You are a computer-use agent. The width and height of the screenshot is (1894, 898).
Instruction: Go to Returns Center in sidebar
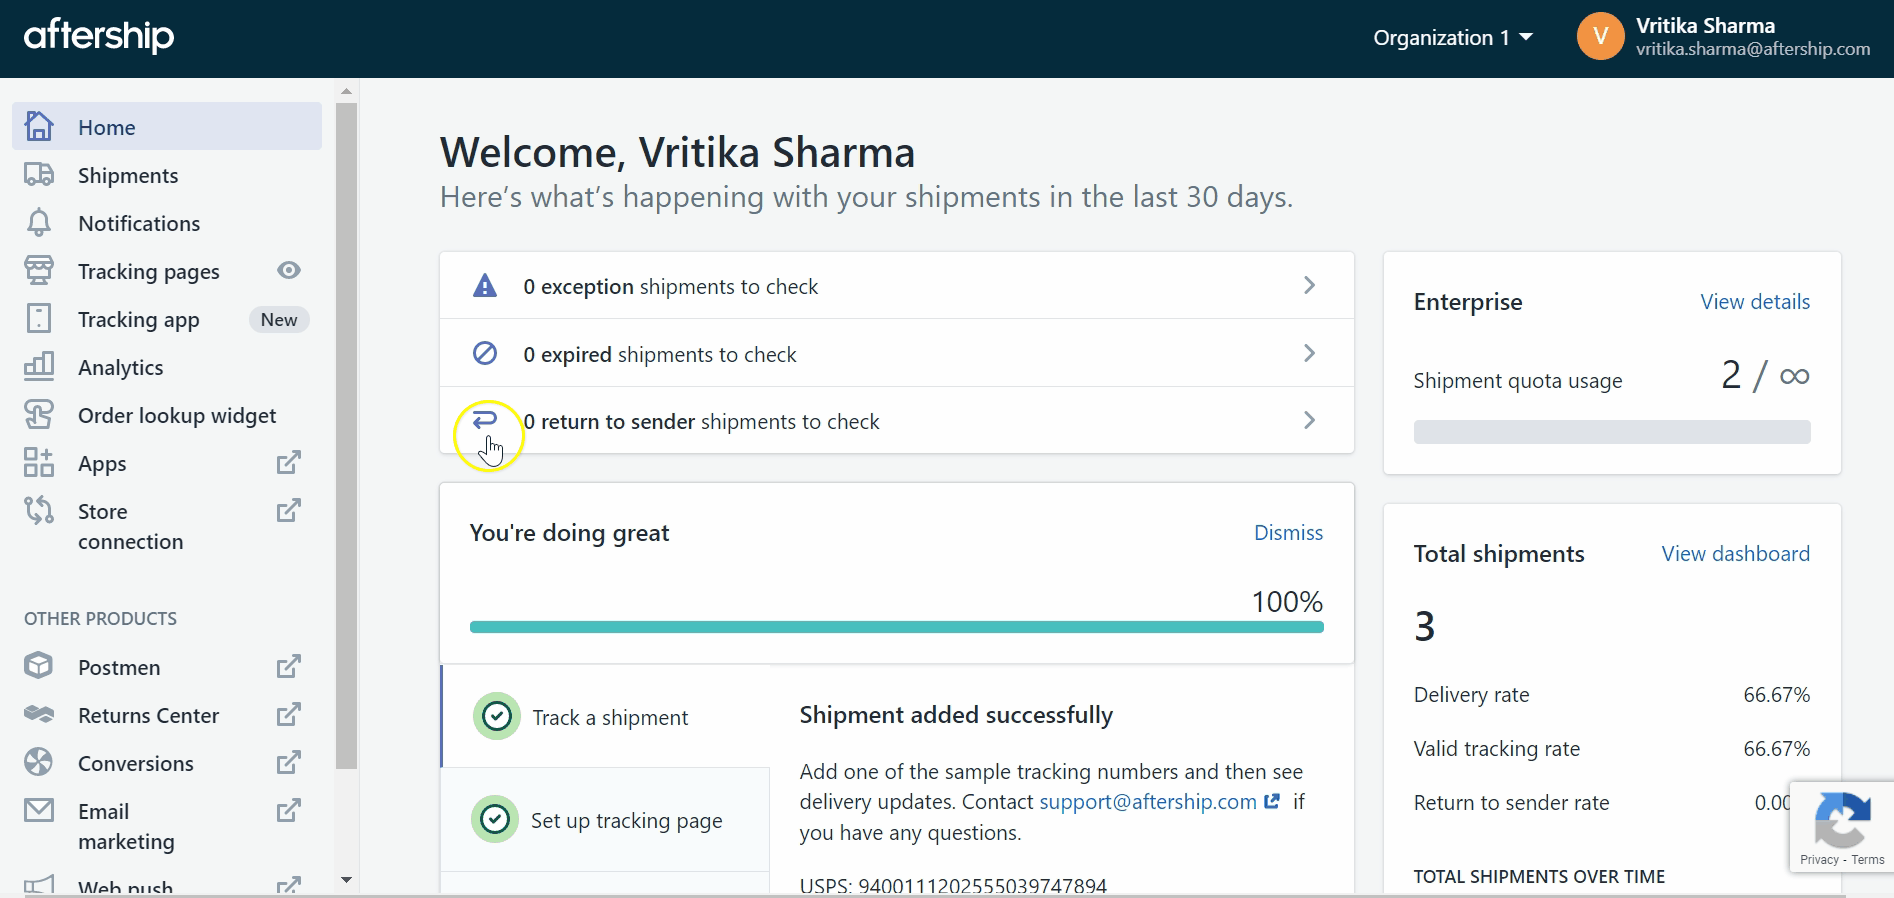pos(148,715)
